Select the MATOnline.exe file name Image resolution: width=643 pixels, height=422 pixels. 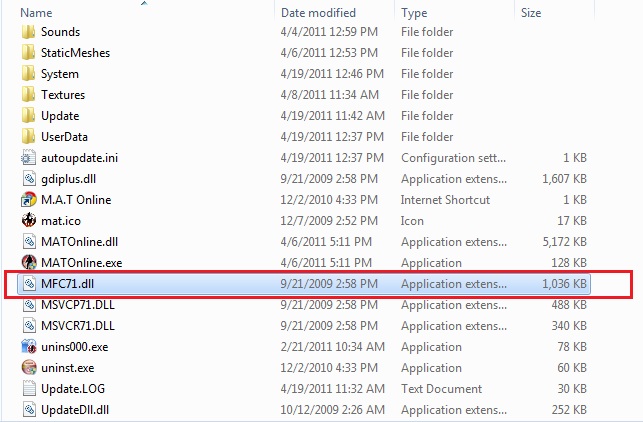click(82, 262)
